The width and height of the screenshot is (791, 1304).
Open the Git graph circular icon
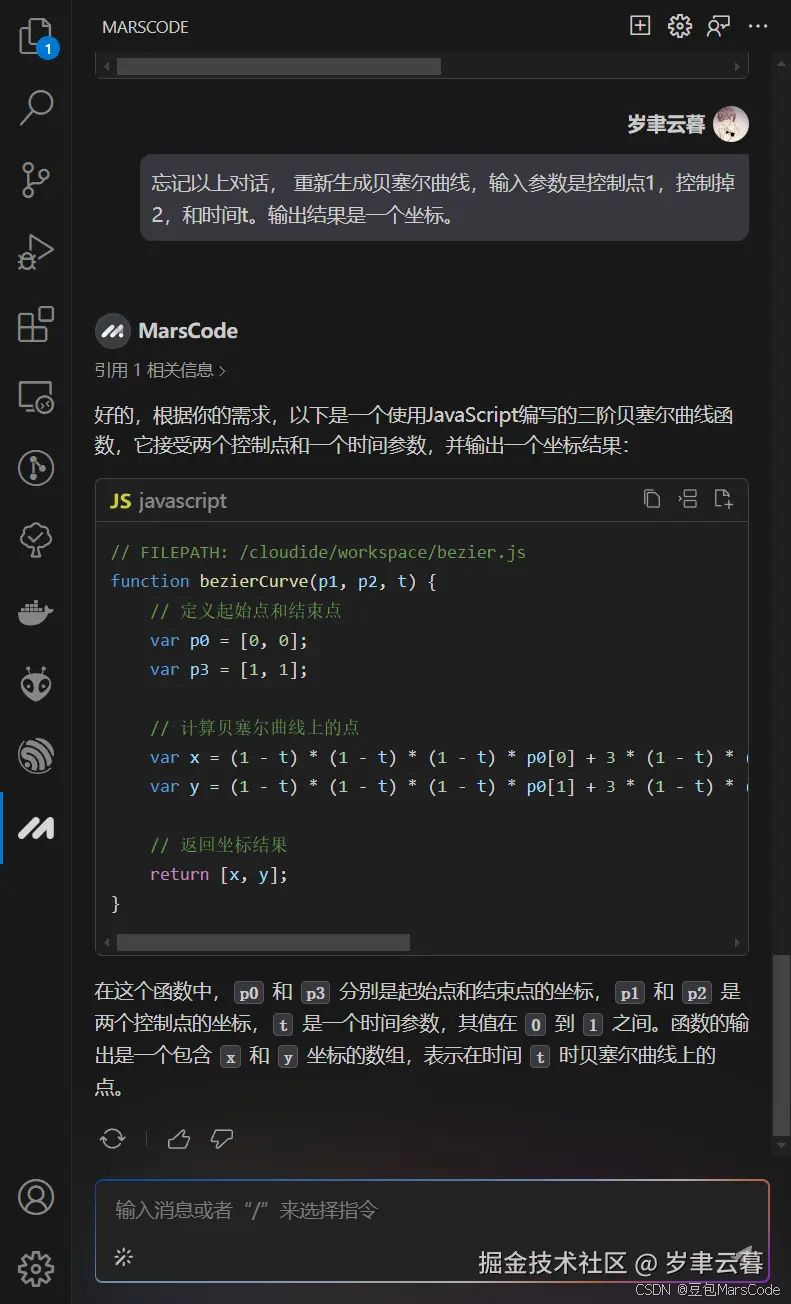coord(36,469)
